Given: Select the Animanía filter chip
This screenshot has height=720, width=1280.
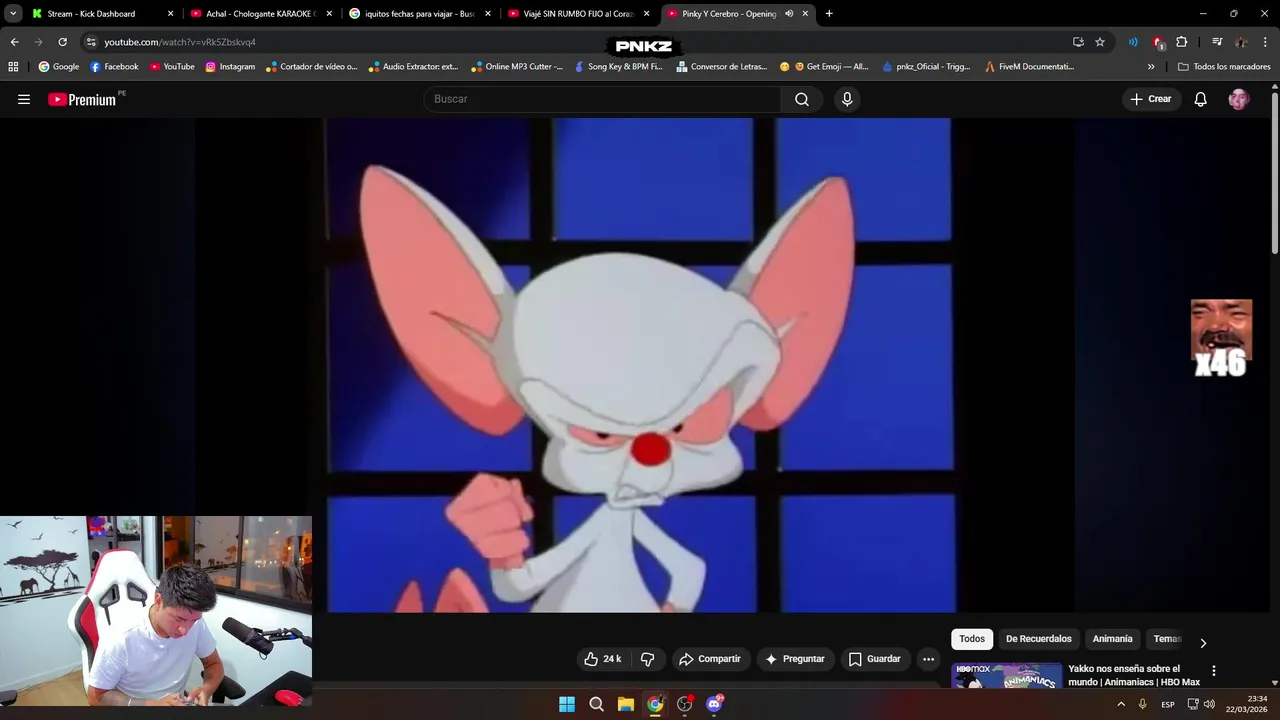Looking at the screenshot, I should coord(1112,639).
